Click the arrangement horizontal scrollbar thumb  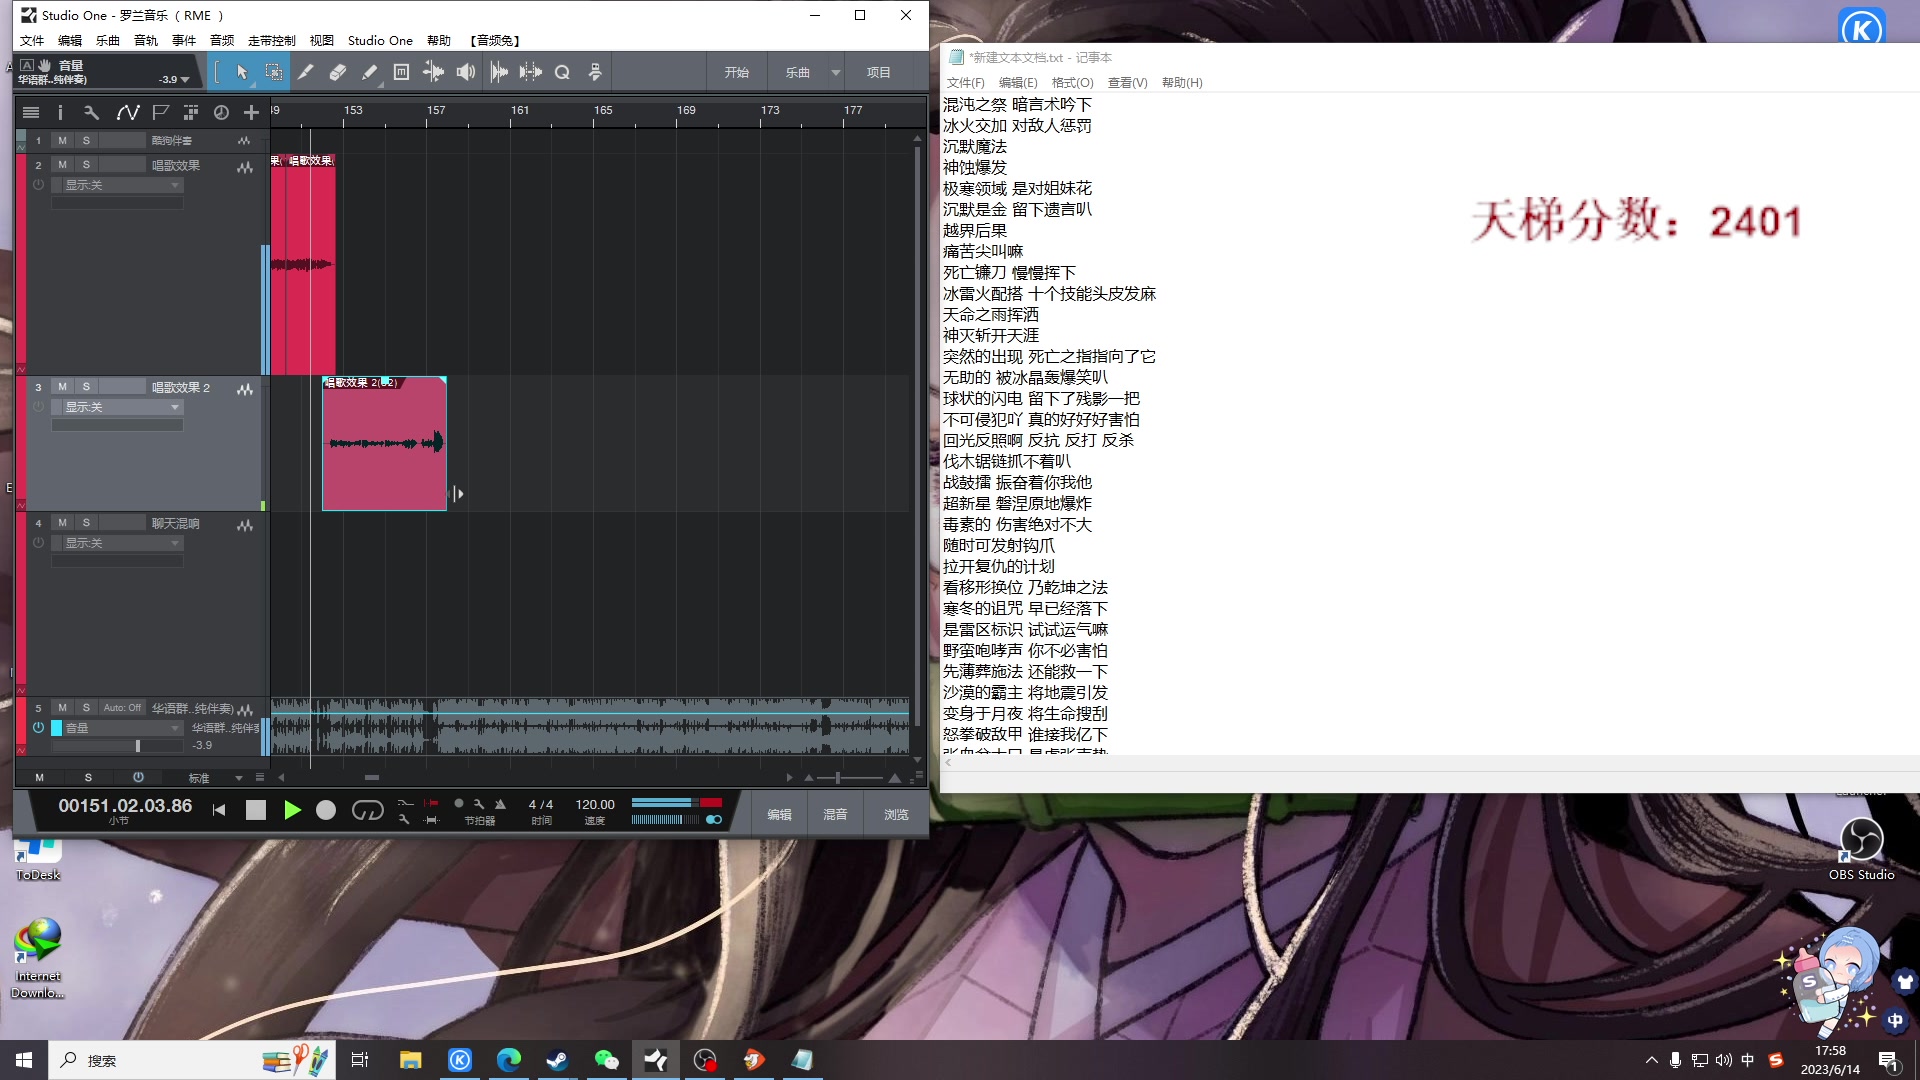(x=371, y=777)
